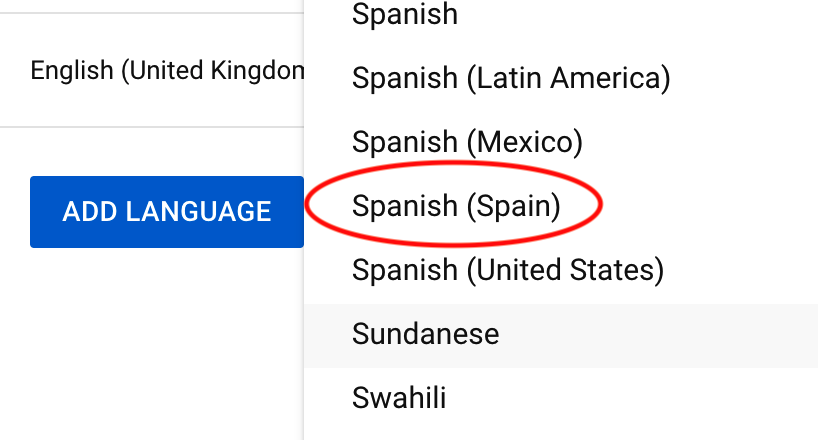
Task: Choose the circled Spanish (Spain) option
Action: [x=456, y=206]
